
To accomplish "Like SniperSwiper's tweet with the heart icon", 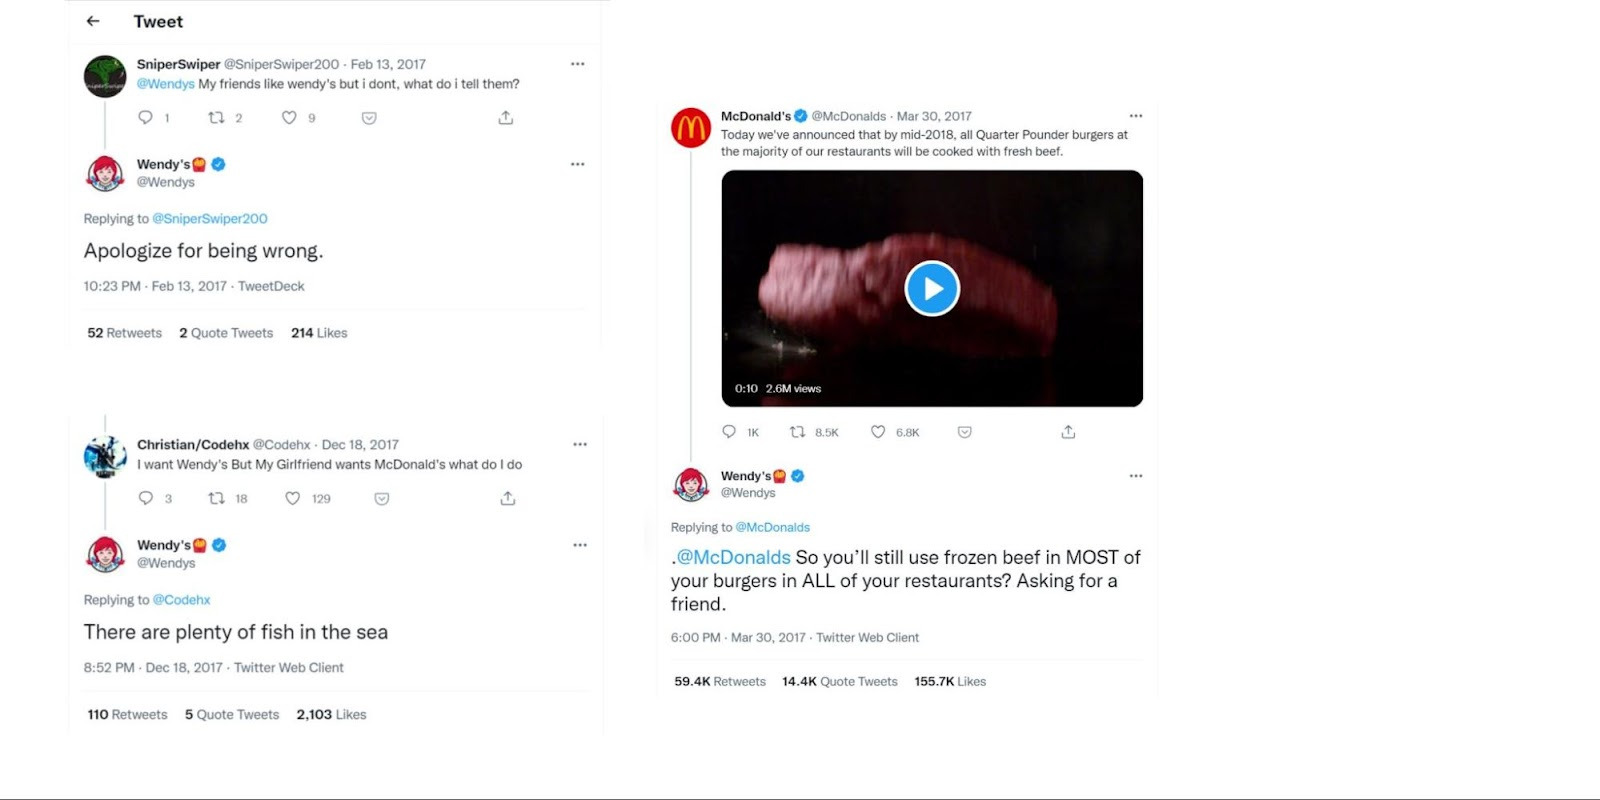I will 288,118.
